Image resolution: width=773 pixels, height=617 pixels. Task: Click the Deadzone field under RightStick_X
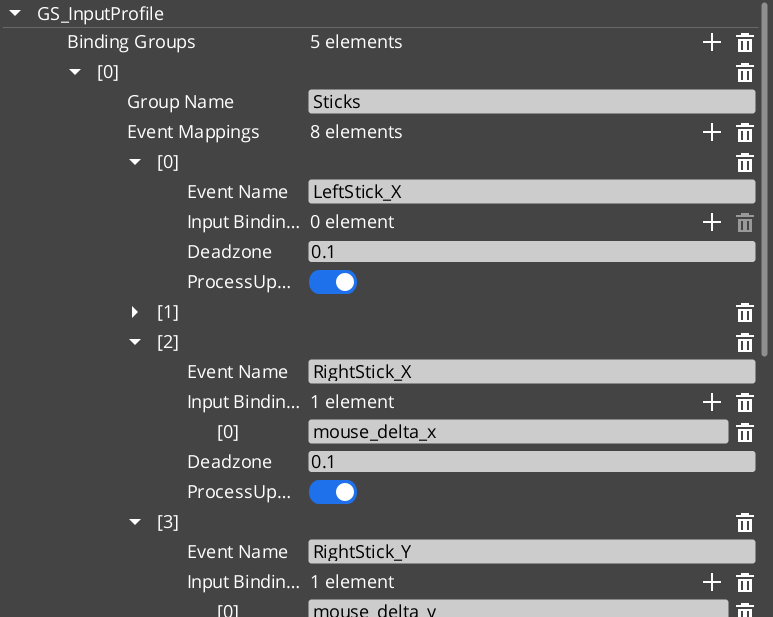pos(531,462)
